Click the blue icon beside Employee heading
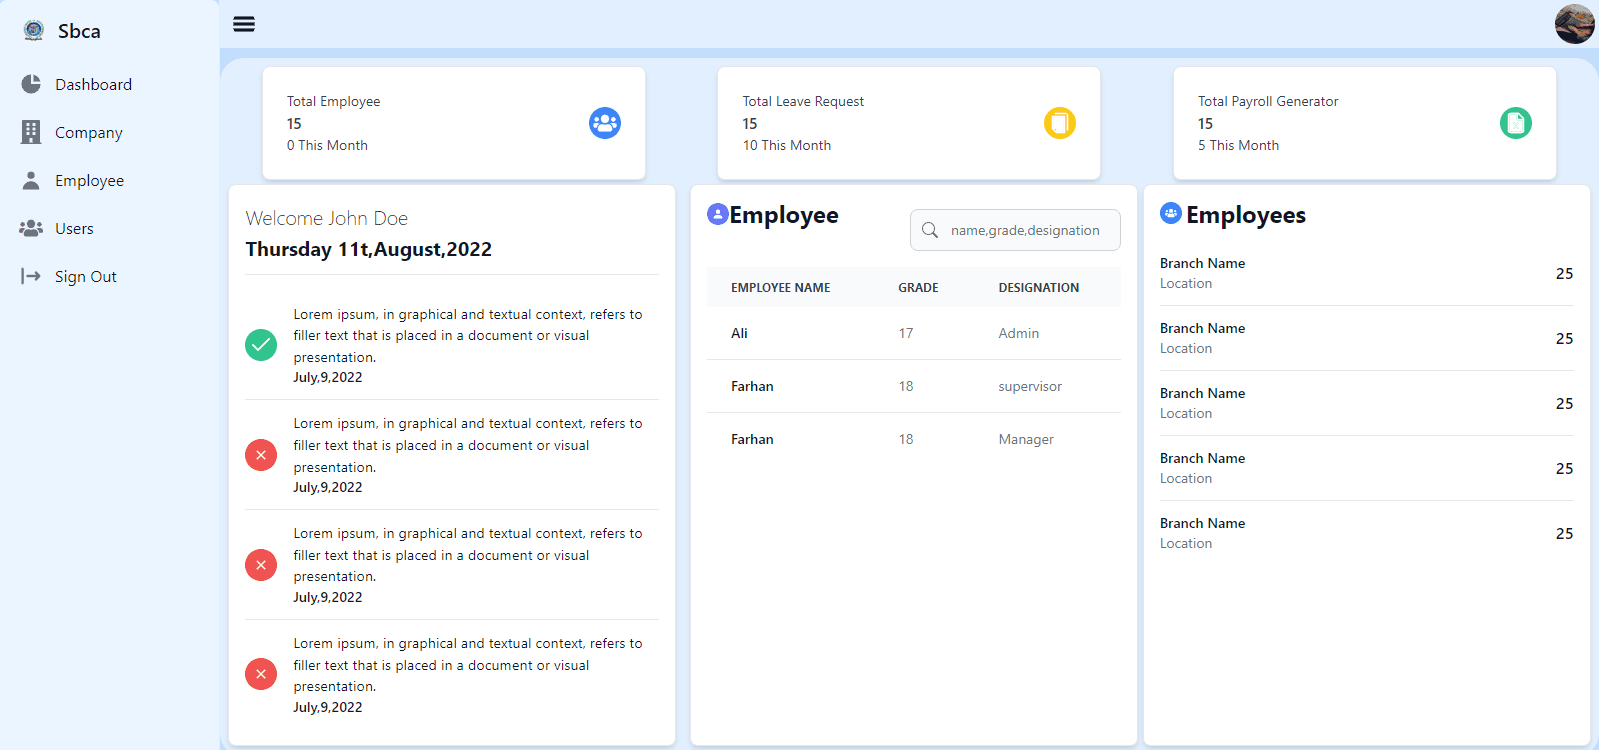 (718, 213)
